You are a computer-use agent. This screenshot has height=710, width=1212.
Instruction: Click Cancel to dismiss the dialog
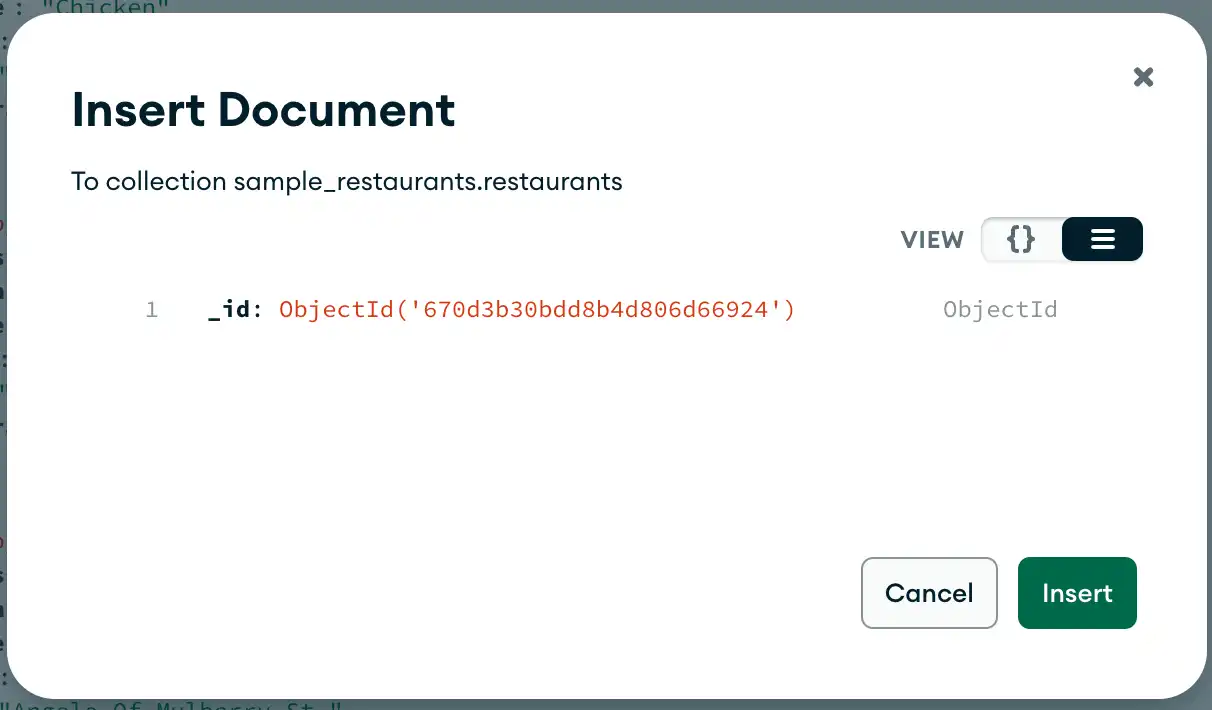pyautogui.click(x=929, y=593)
